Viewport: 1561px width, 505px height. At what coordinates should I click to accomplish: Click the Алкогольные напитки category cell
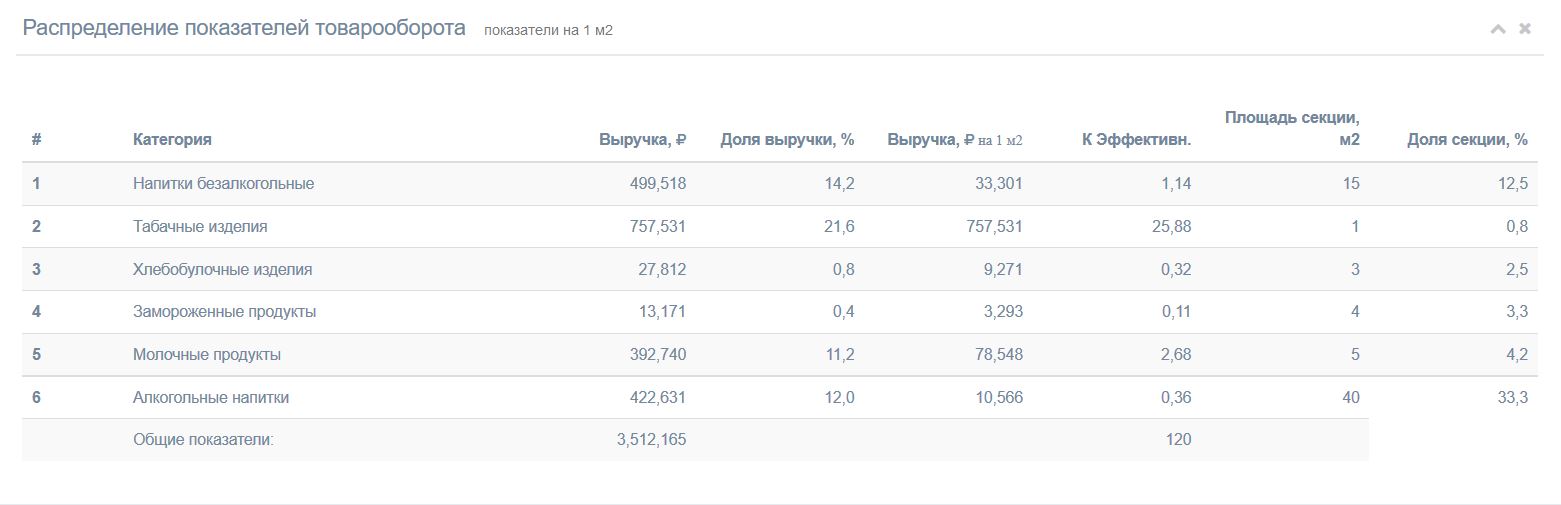tap(211, 398)
